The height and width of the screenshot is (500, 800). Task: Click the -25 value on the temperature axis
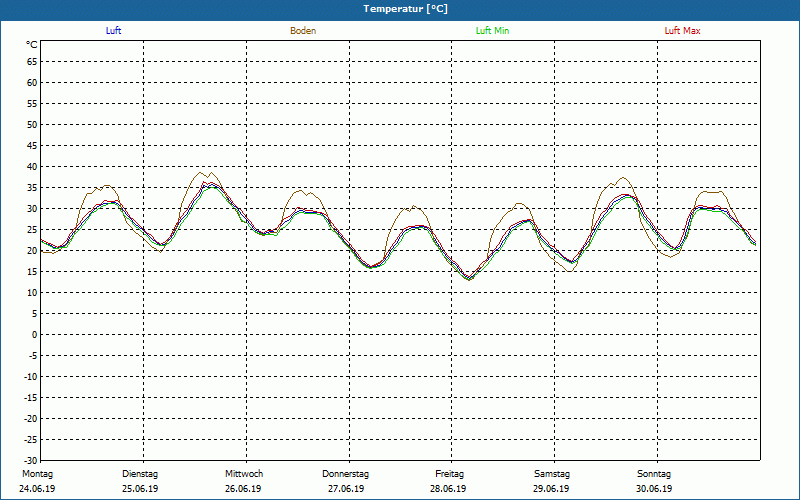click(31, 439)
